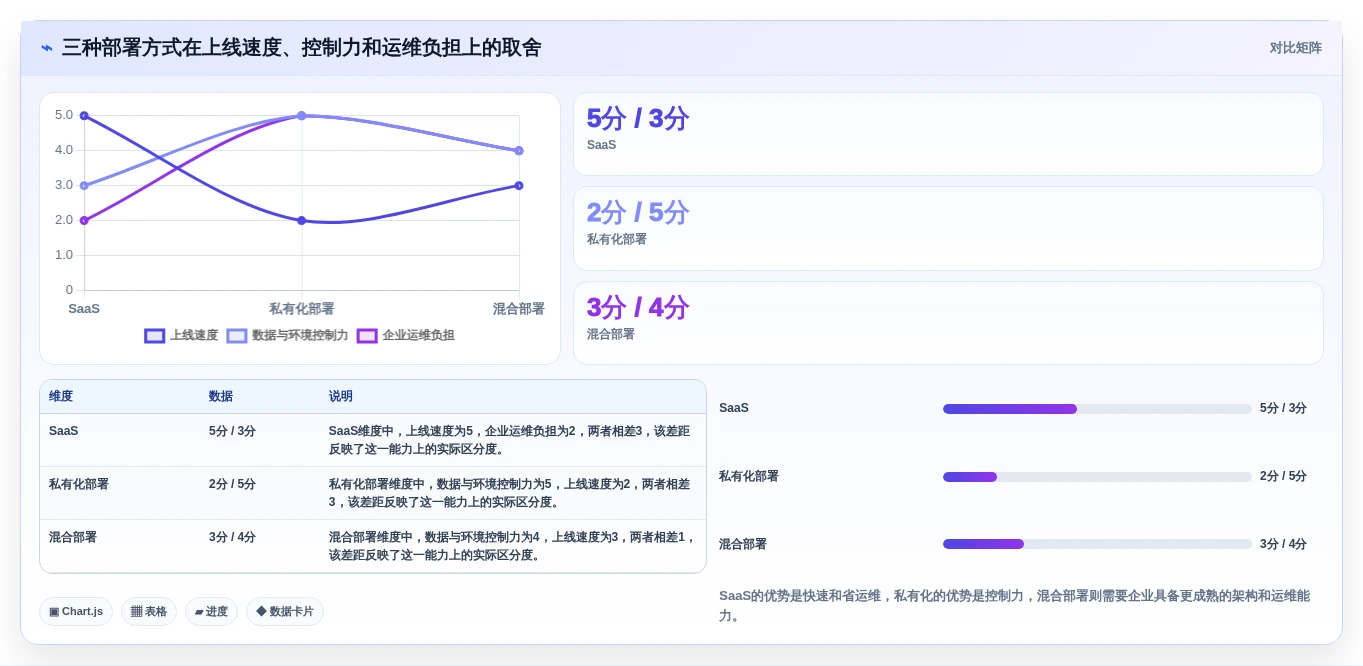Click the 混合部署 progress bar
This screenshot has width=1363, height=666.
[1097, 544]
